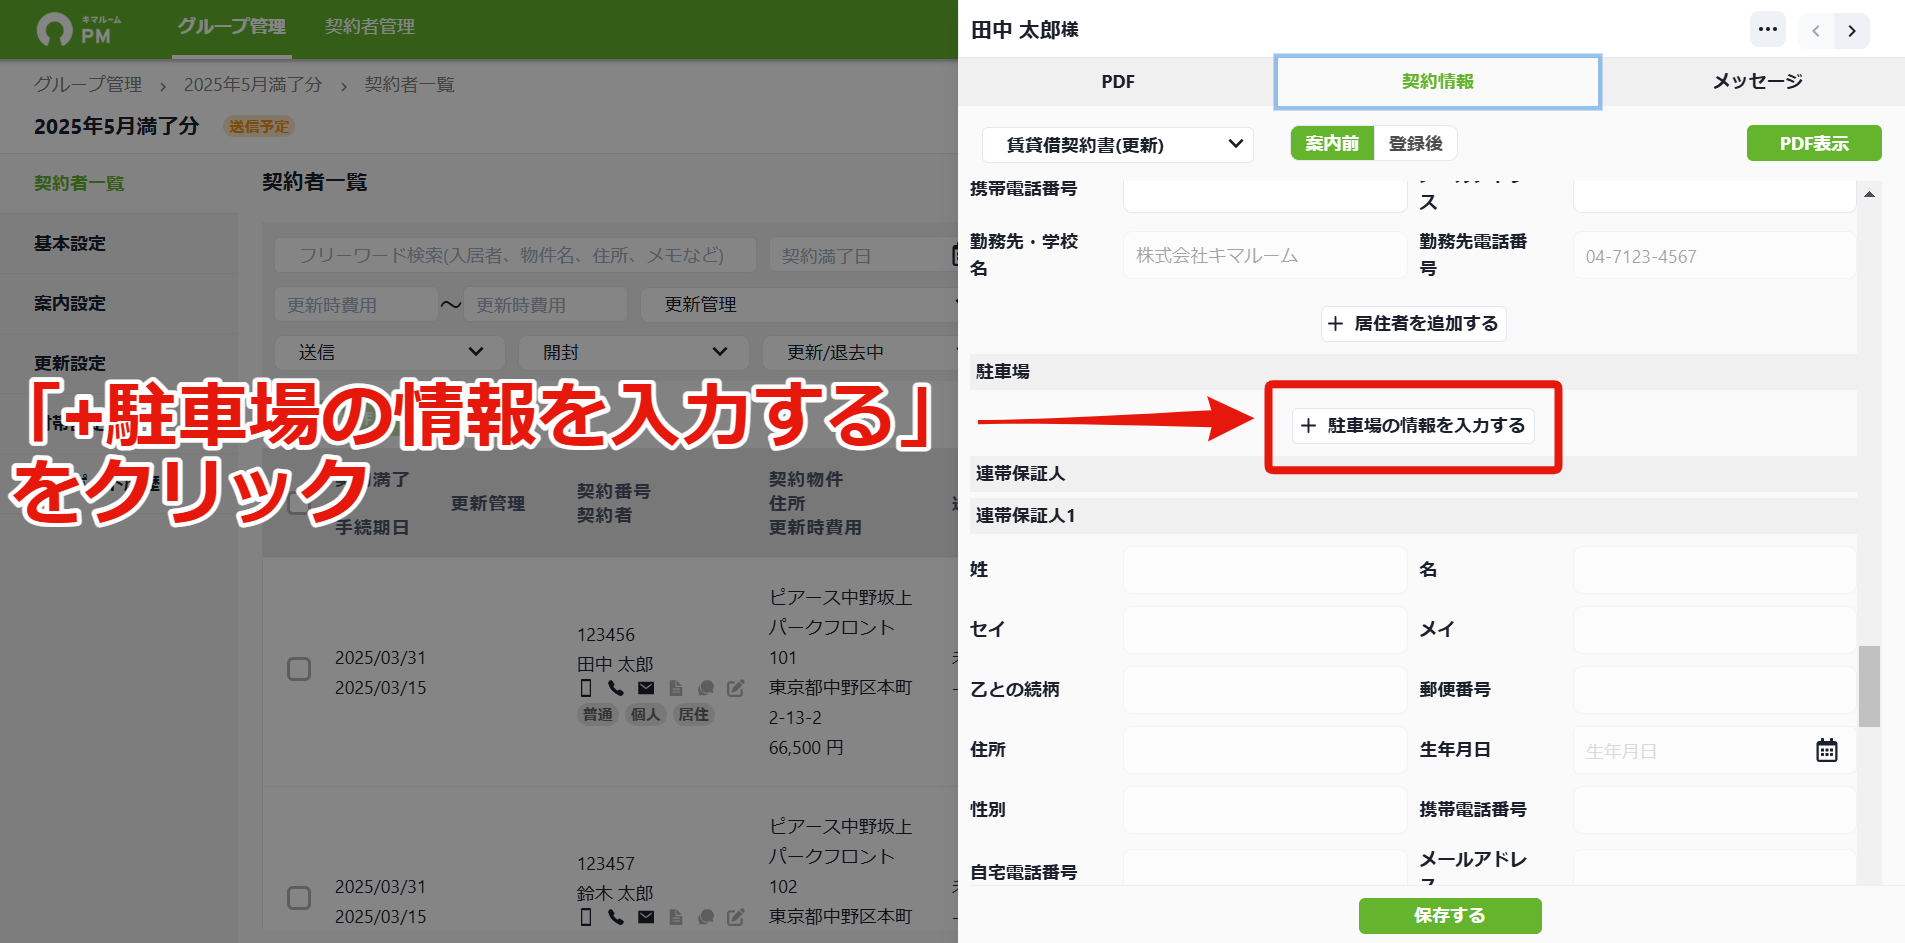Viewport: 1905px width, 943px height.
Task: Click the 送信予定 status badge
Action: (x=259, y=126)
